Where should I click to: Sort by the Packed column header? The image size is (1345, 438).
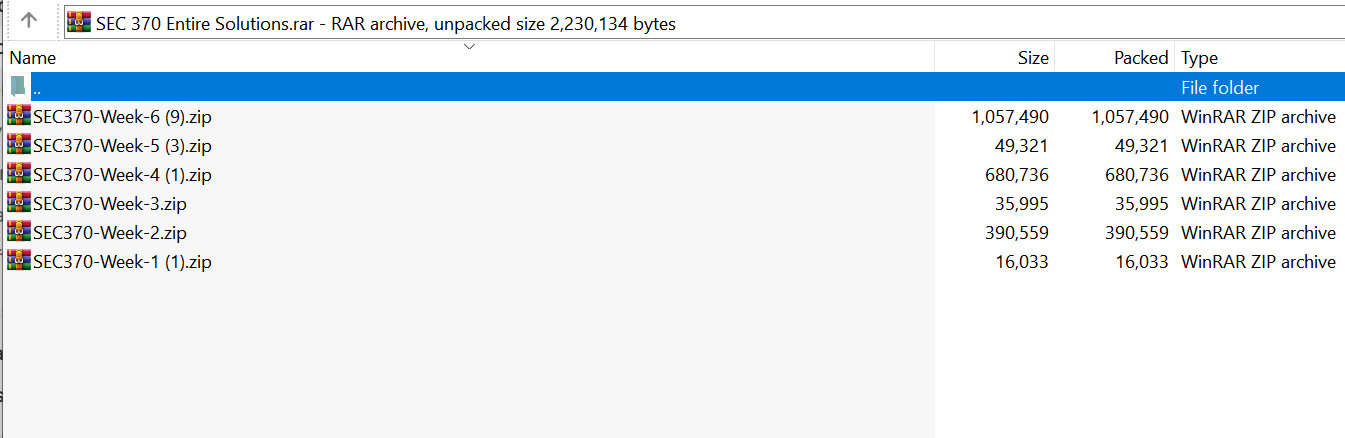[x=1140, y=58]
